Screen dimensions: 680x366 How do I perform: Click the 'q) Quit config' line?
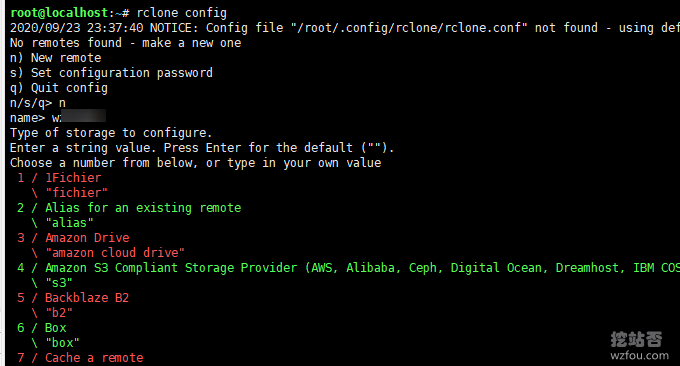[x=59, y=88]
